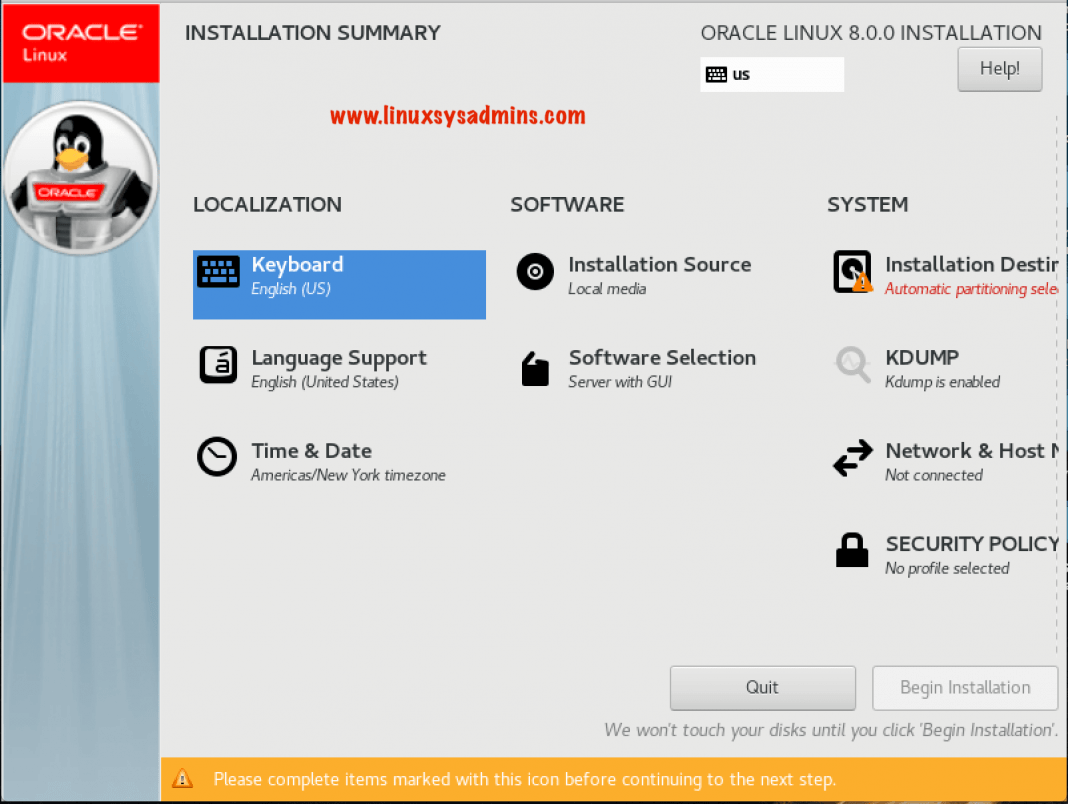
Task: Select the Time & Date 'Americas/New York timezone' entry
Action: tap(348, 475)
